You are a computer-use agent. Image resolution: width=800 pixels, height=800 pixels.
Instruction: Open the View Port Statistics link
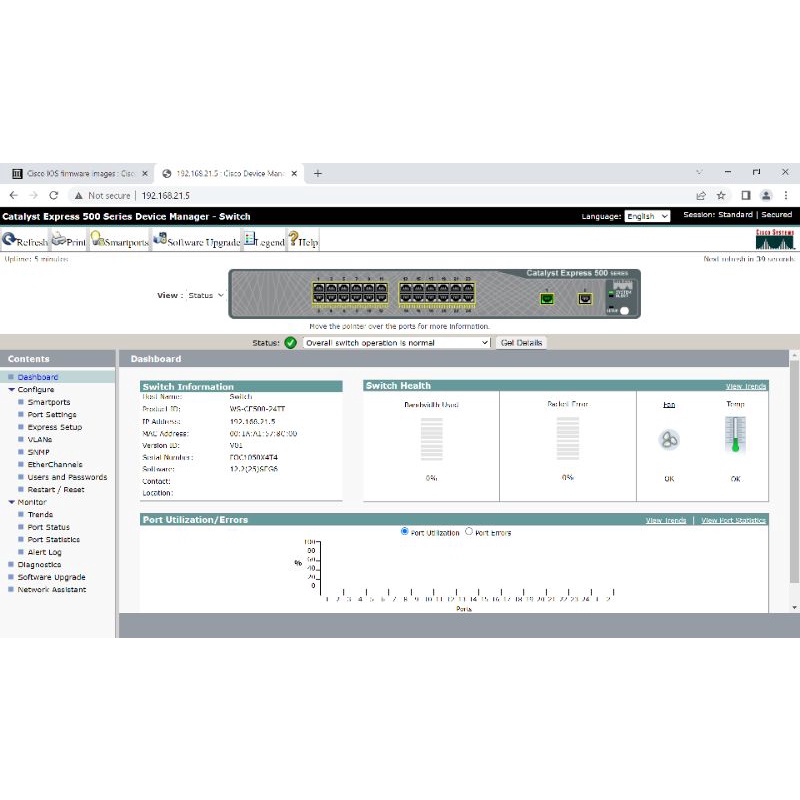pyautogui.click(x=733, y=520)
